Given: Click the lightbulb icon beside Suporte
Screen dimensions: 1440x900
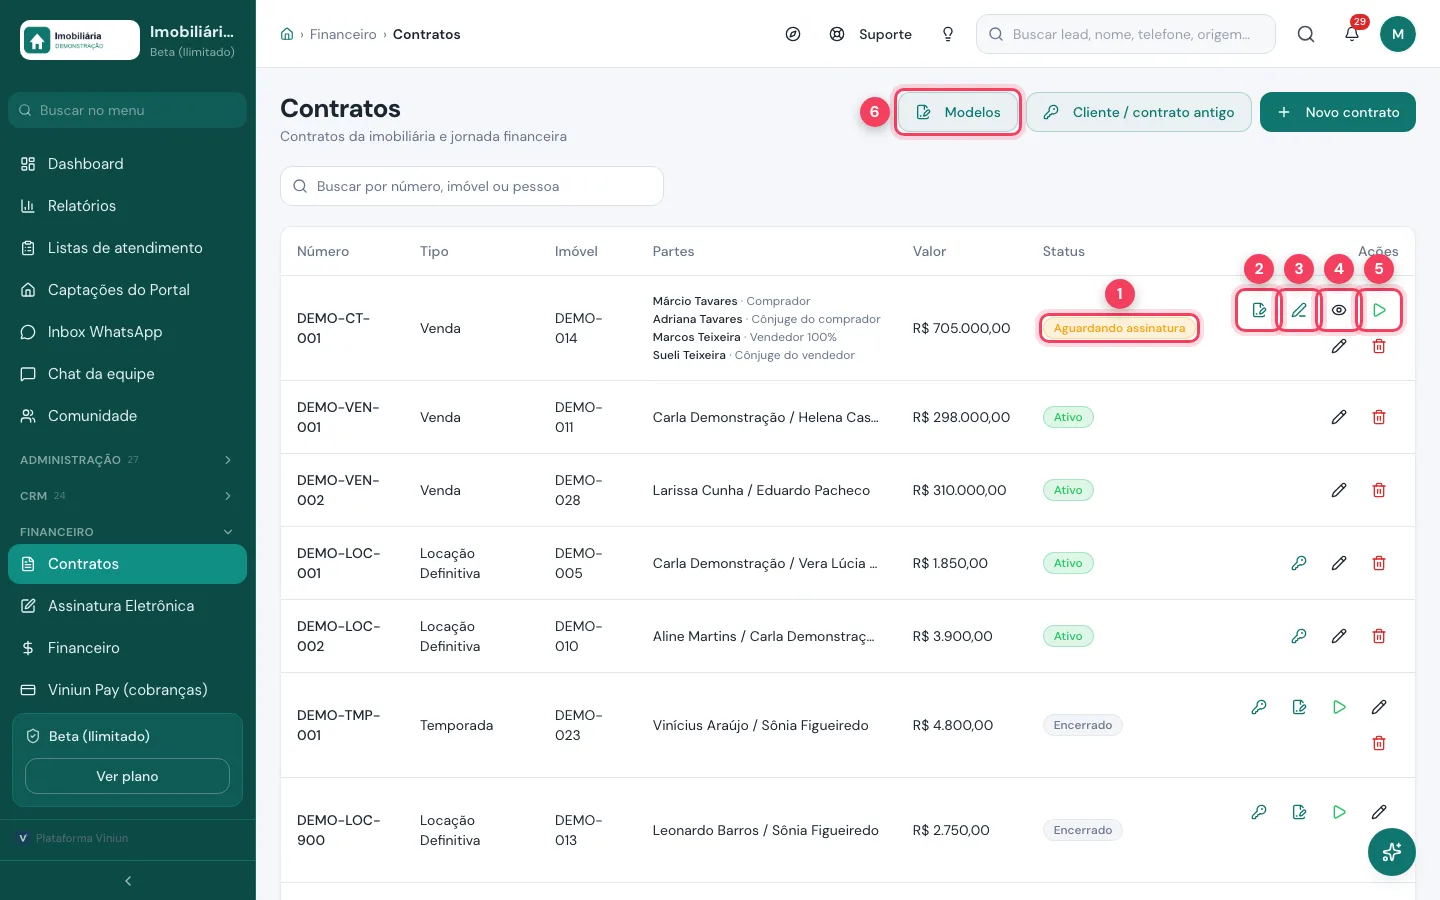Looking at the screenshot, I should coord(948,34).
